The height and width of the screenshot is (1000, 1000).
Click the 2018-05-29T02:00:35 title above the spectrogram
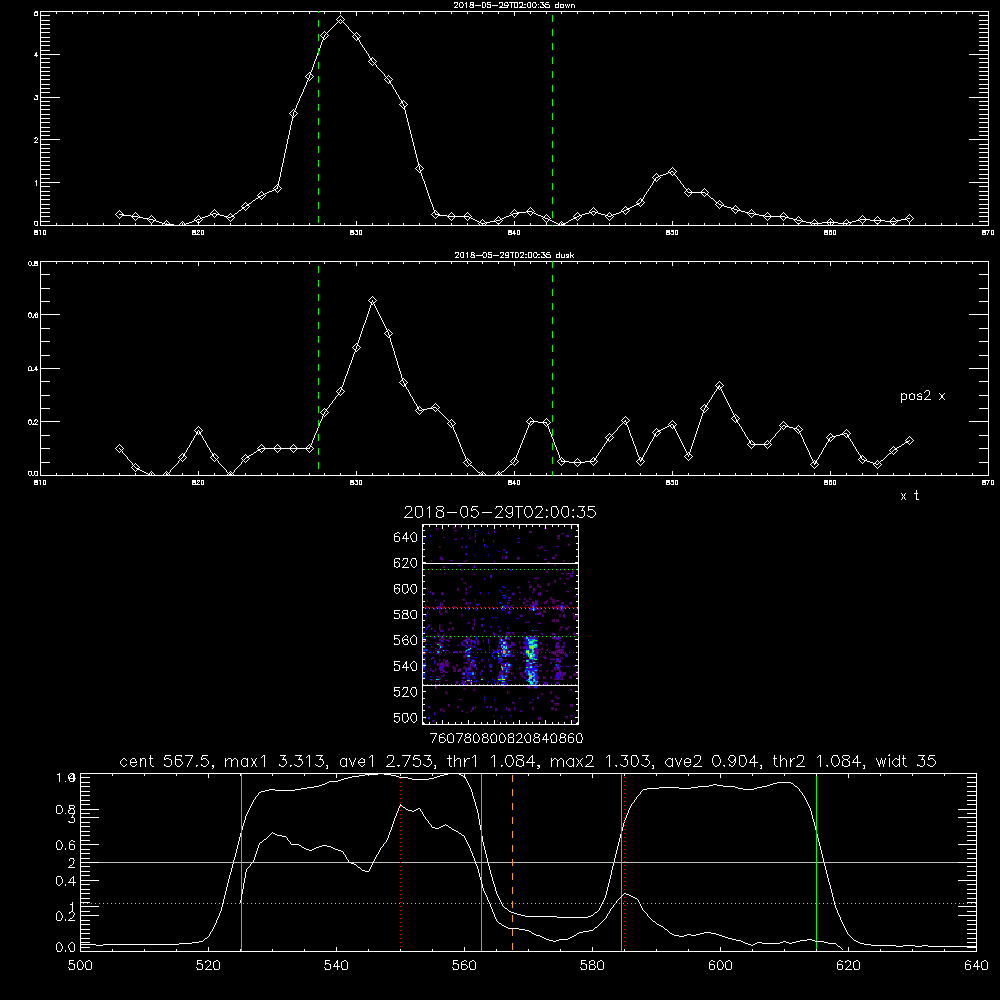[499, 512]
